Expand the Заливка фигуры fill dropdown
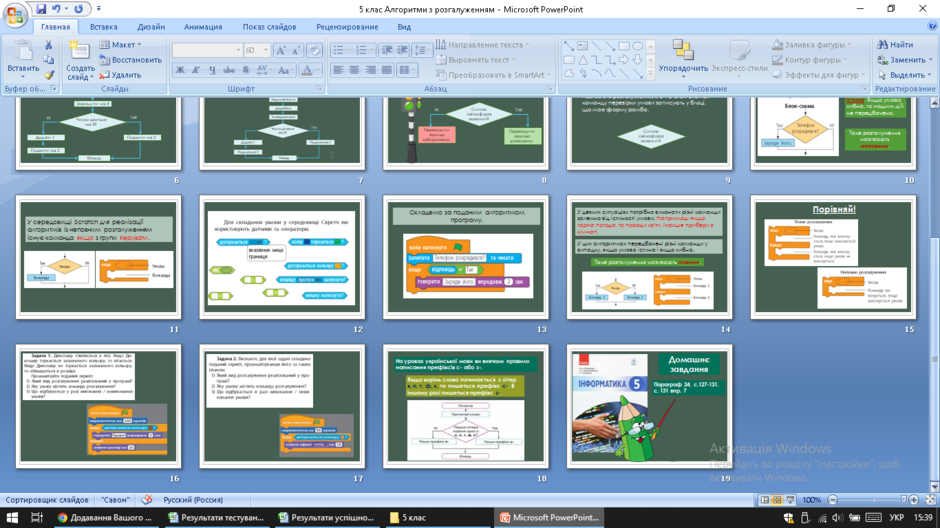The height and width of the screenshot is (528, 940). 810,44
